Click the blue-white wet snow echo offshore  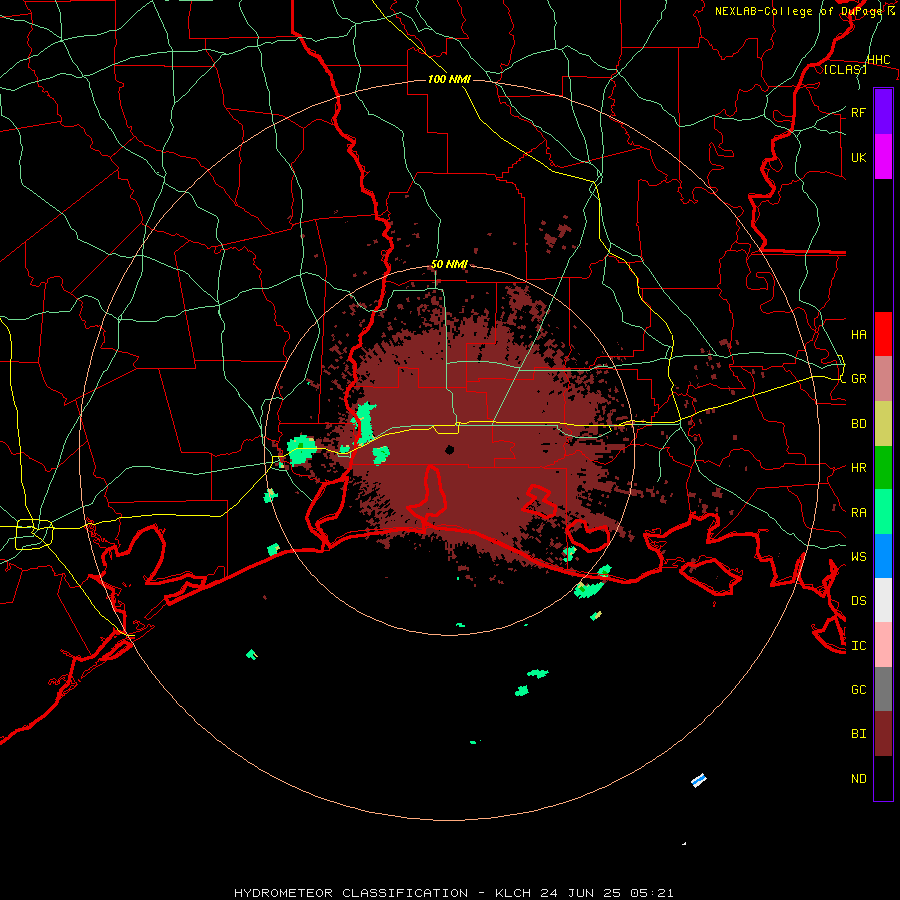pyautogui.click(x=699, y=780)
